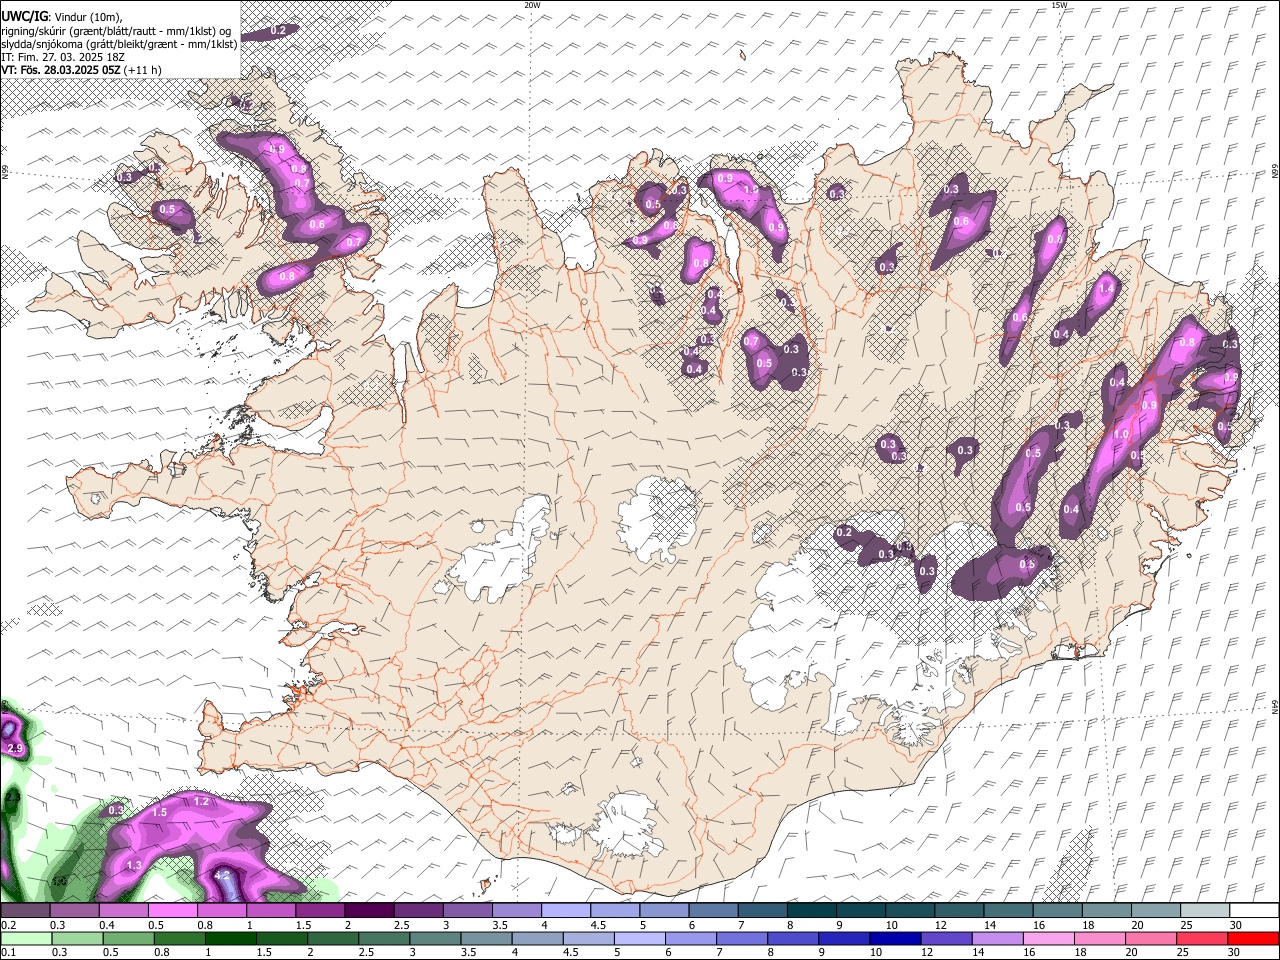1280x960 pixels.
Task: Click the 1.2 snowfall value offshore southwest
Action: tap(200, 802)
